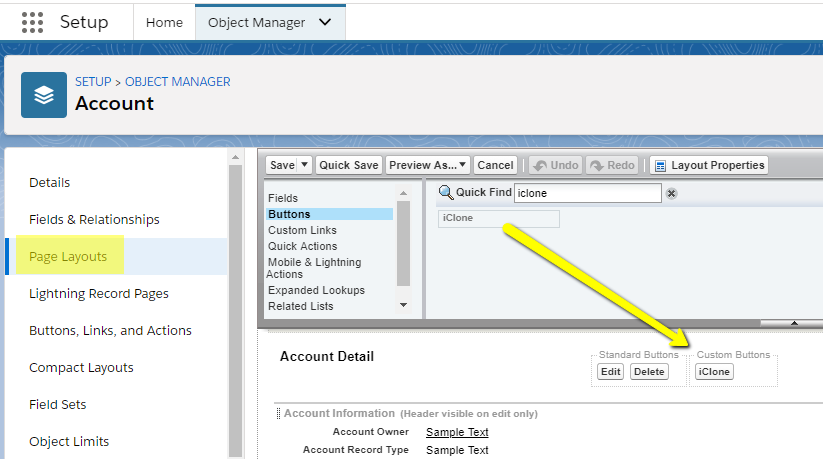823x459 pixels.
Task: Open the App Launcher dots icon
Action: click(x=32, y=23)
